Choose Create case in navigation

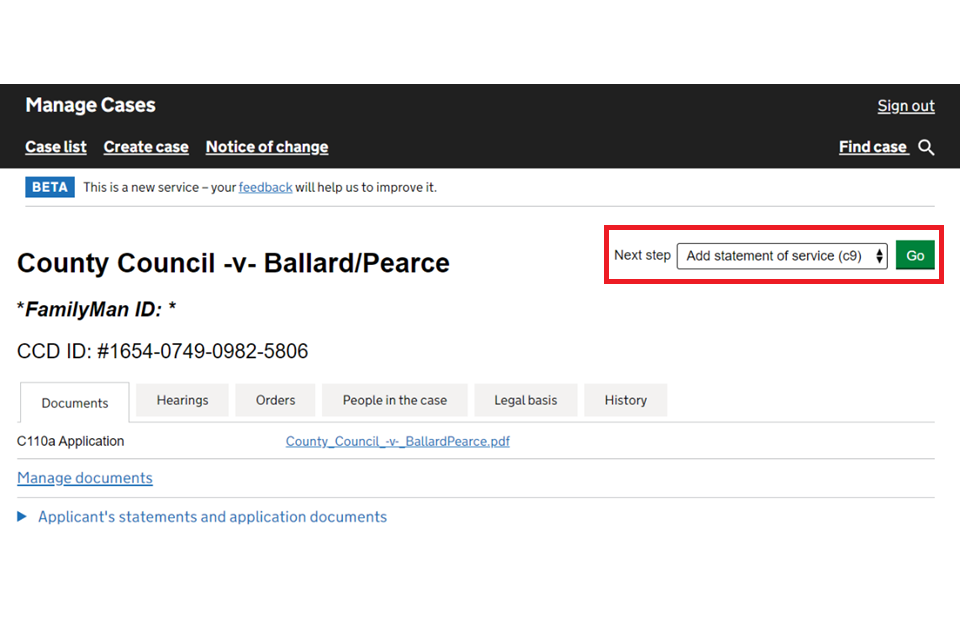tap(146, 147)
